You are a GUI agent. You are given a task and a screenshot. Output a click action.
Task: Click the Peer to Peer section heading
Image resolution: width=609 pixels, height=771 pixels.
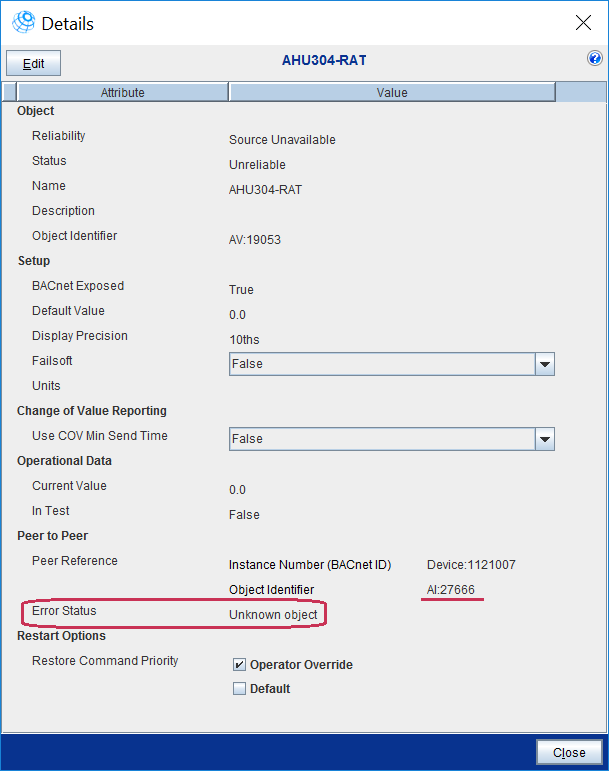point(53,535)
